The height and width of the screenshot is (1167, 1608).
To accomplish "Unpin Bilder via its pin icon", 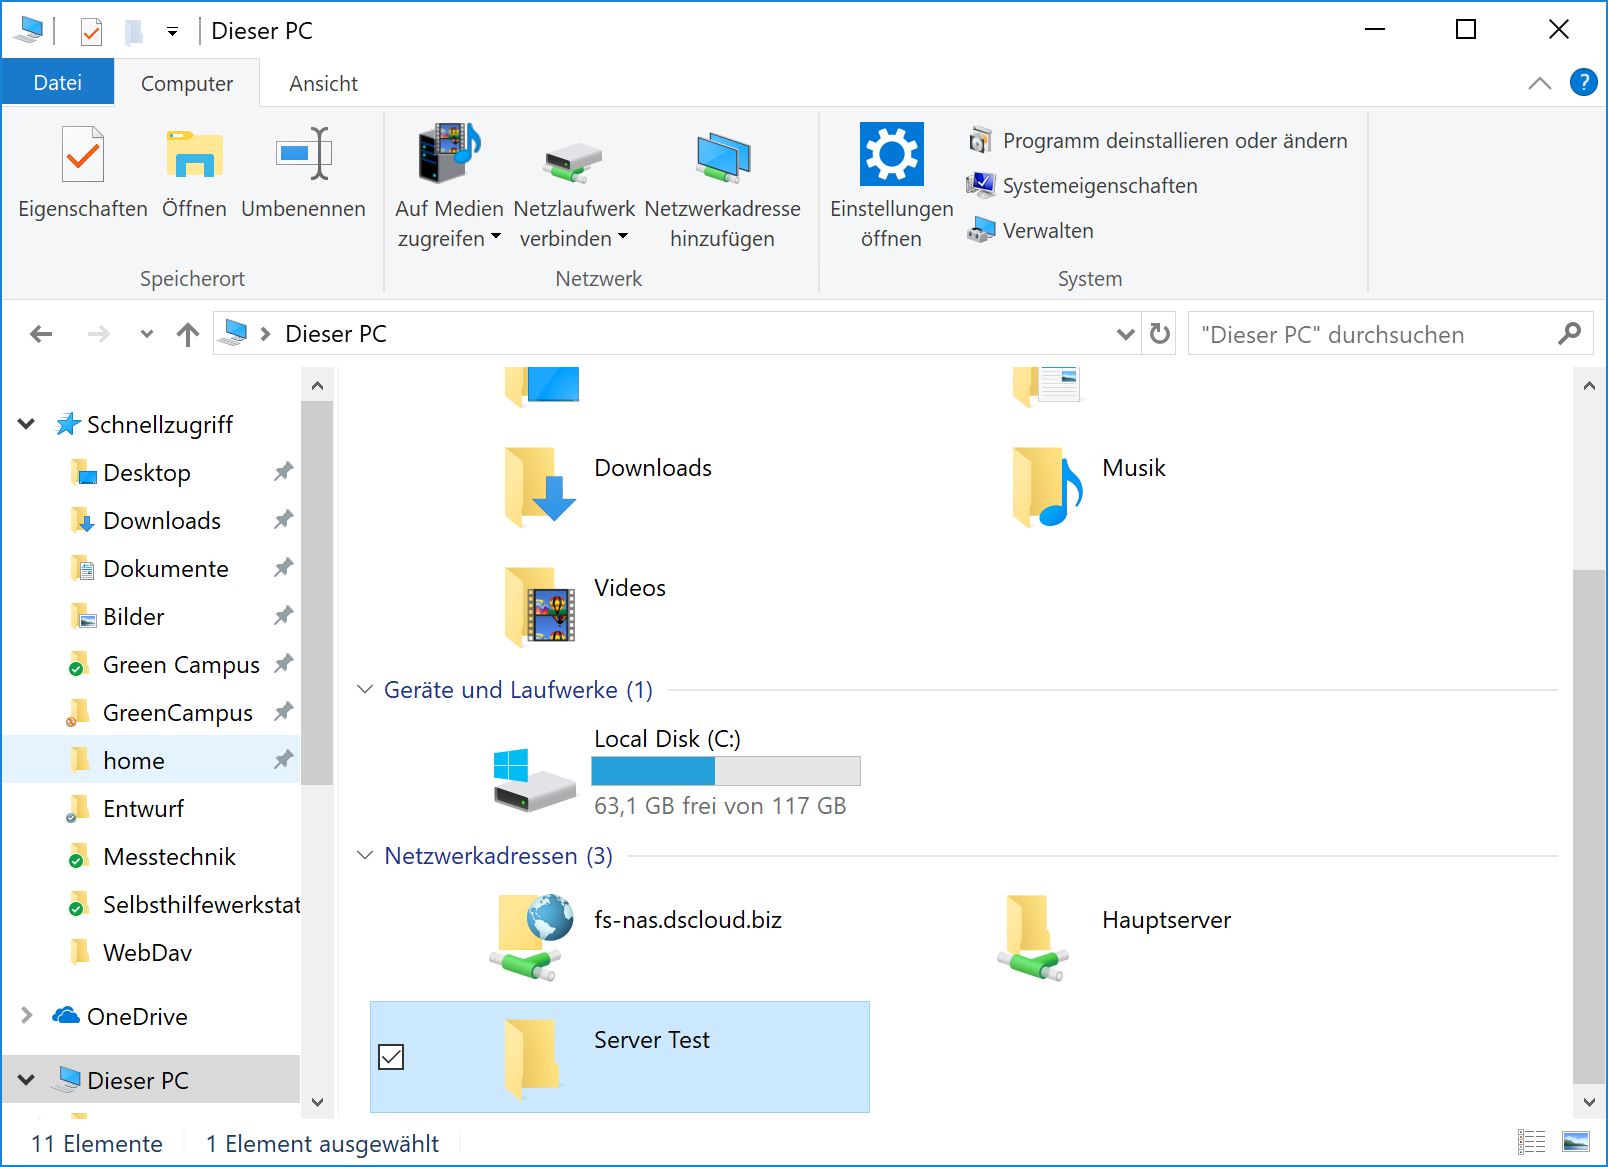I will point(284,615).
